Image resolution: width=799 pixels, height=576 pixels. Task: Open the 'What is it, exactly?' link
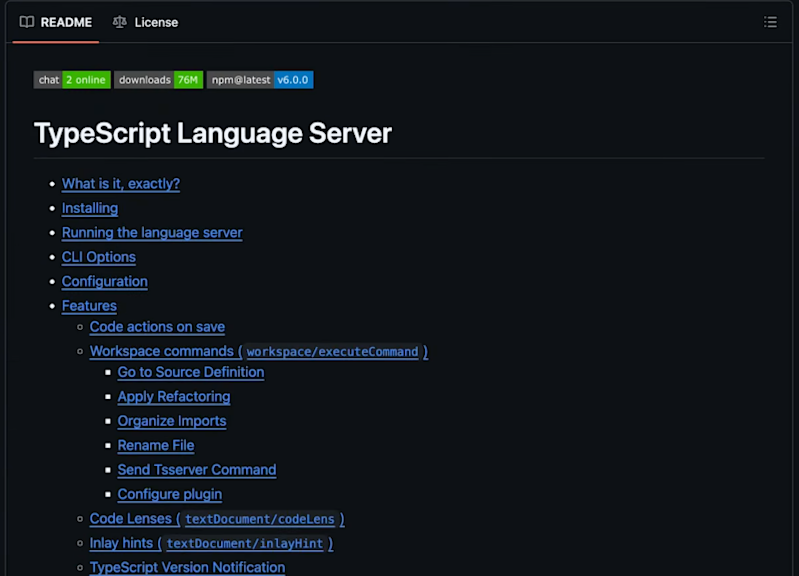[x=121, y=184]
